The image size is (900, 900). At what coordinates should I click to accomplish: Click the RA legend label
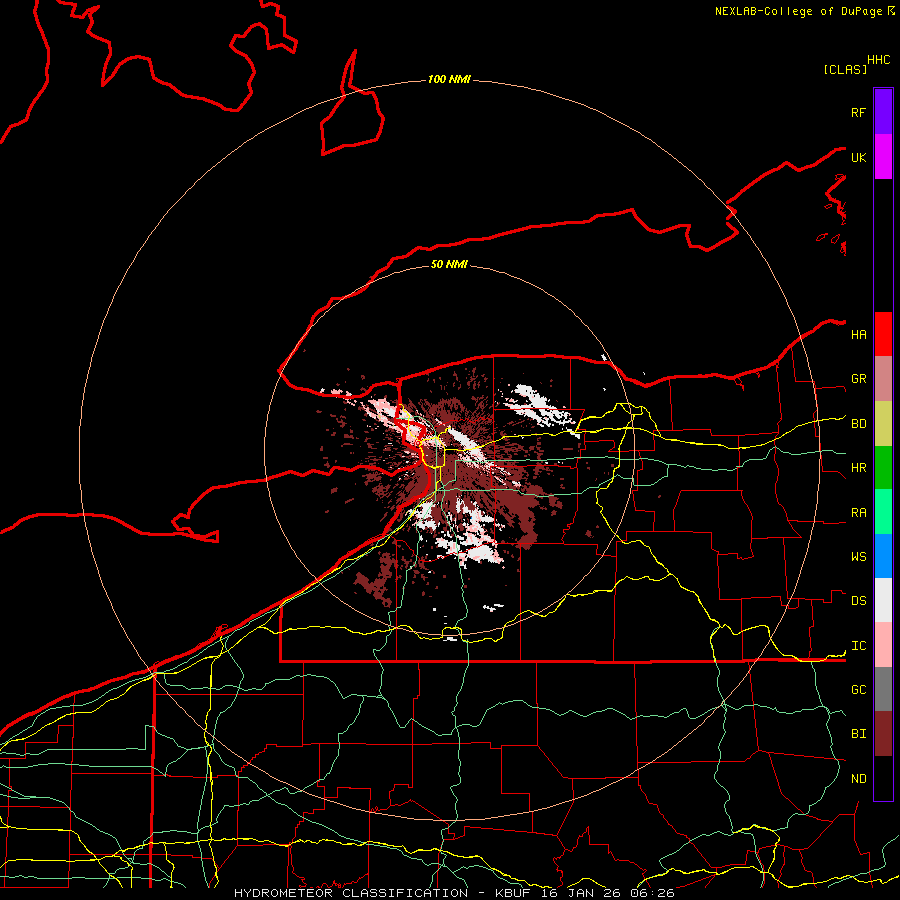click(858, 513)
